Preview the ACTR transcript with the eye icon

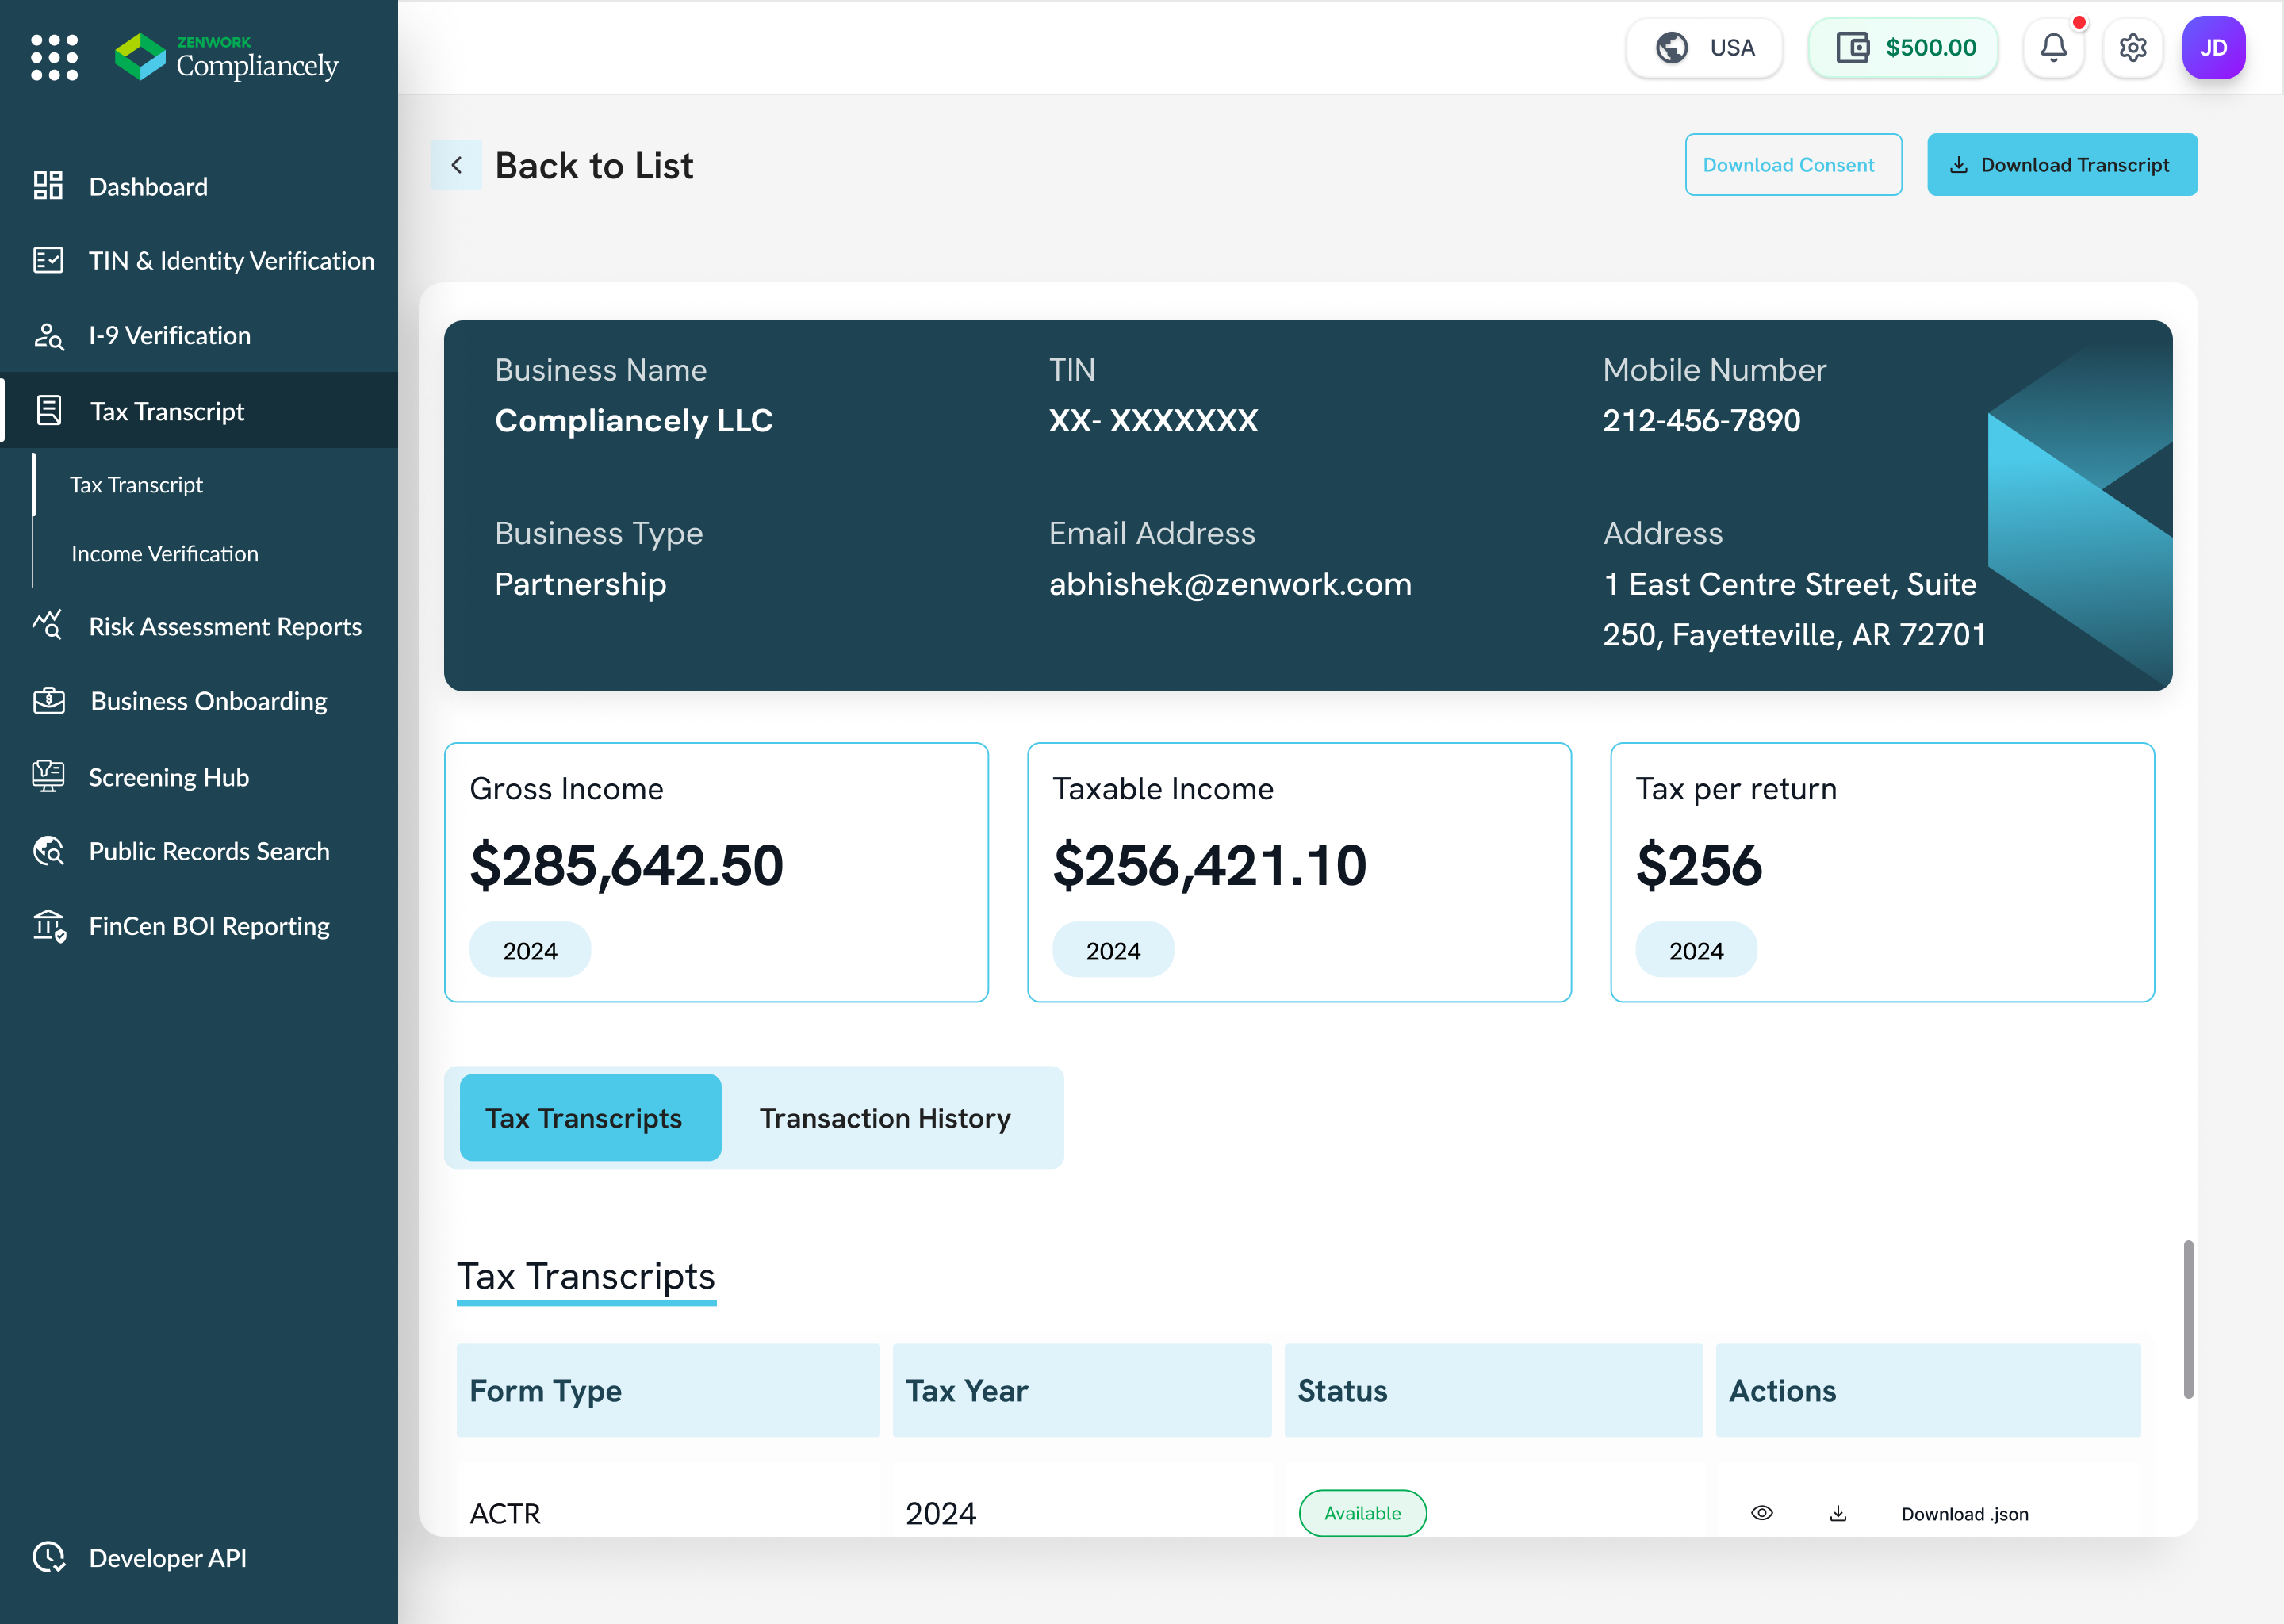click(1763, 1513)
